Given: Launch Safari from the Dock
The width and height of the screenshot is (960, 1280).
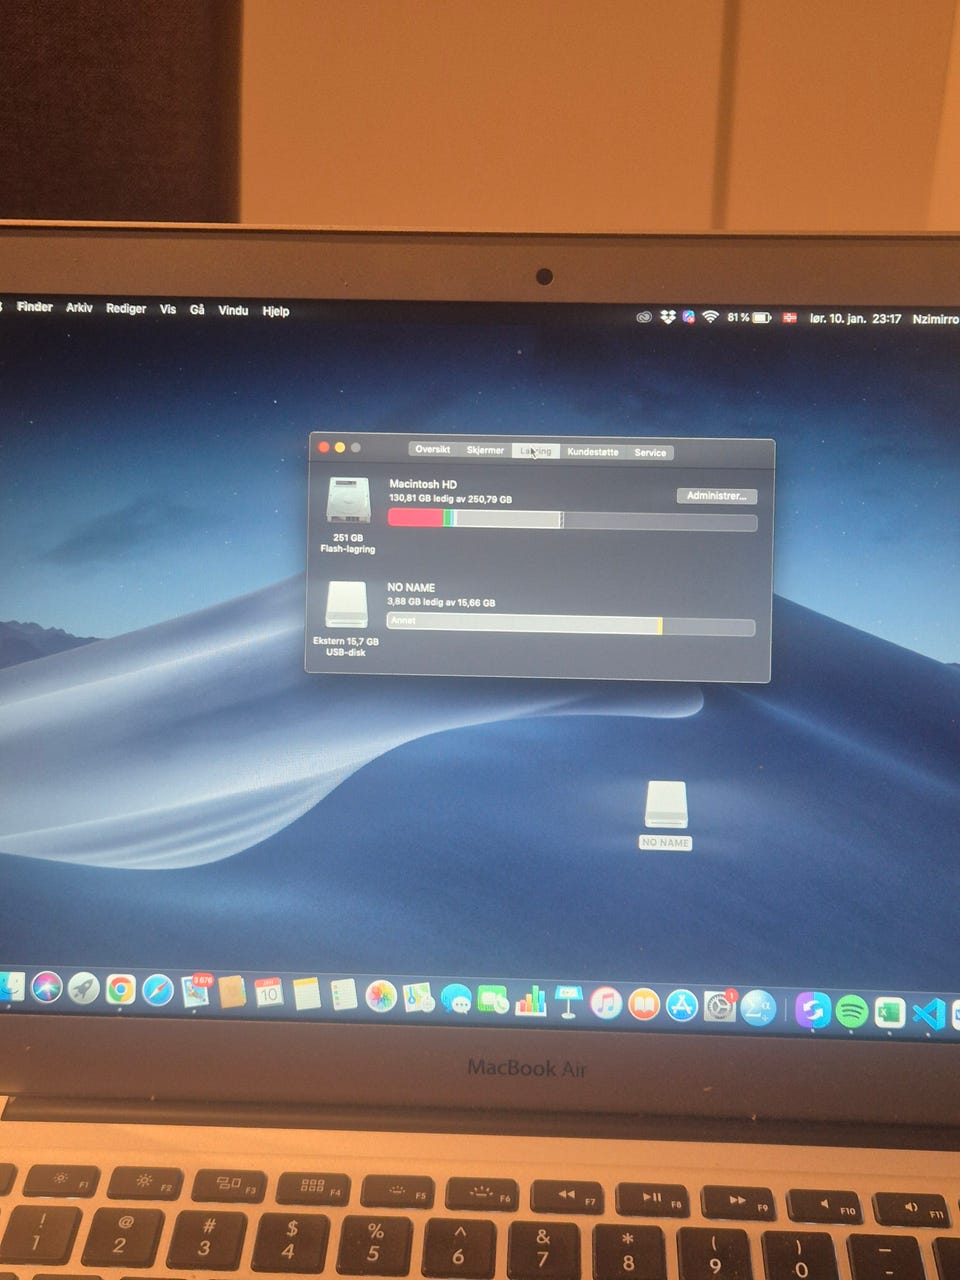Looking at the screenshot, I should [x=158, y=990].
